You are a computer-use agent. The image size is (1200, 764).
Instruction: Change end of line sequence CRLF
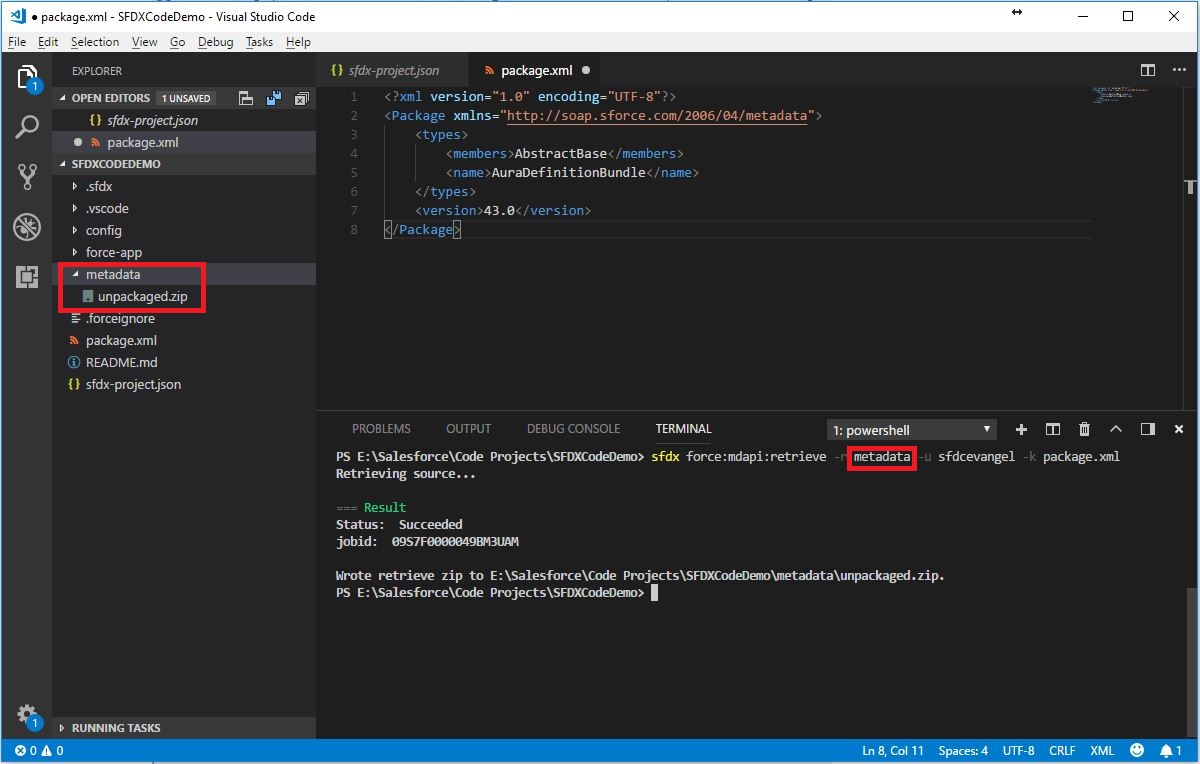pos(1062,751)
